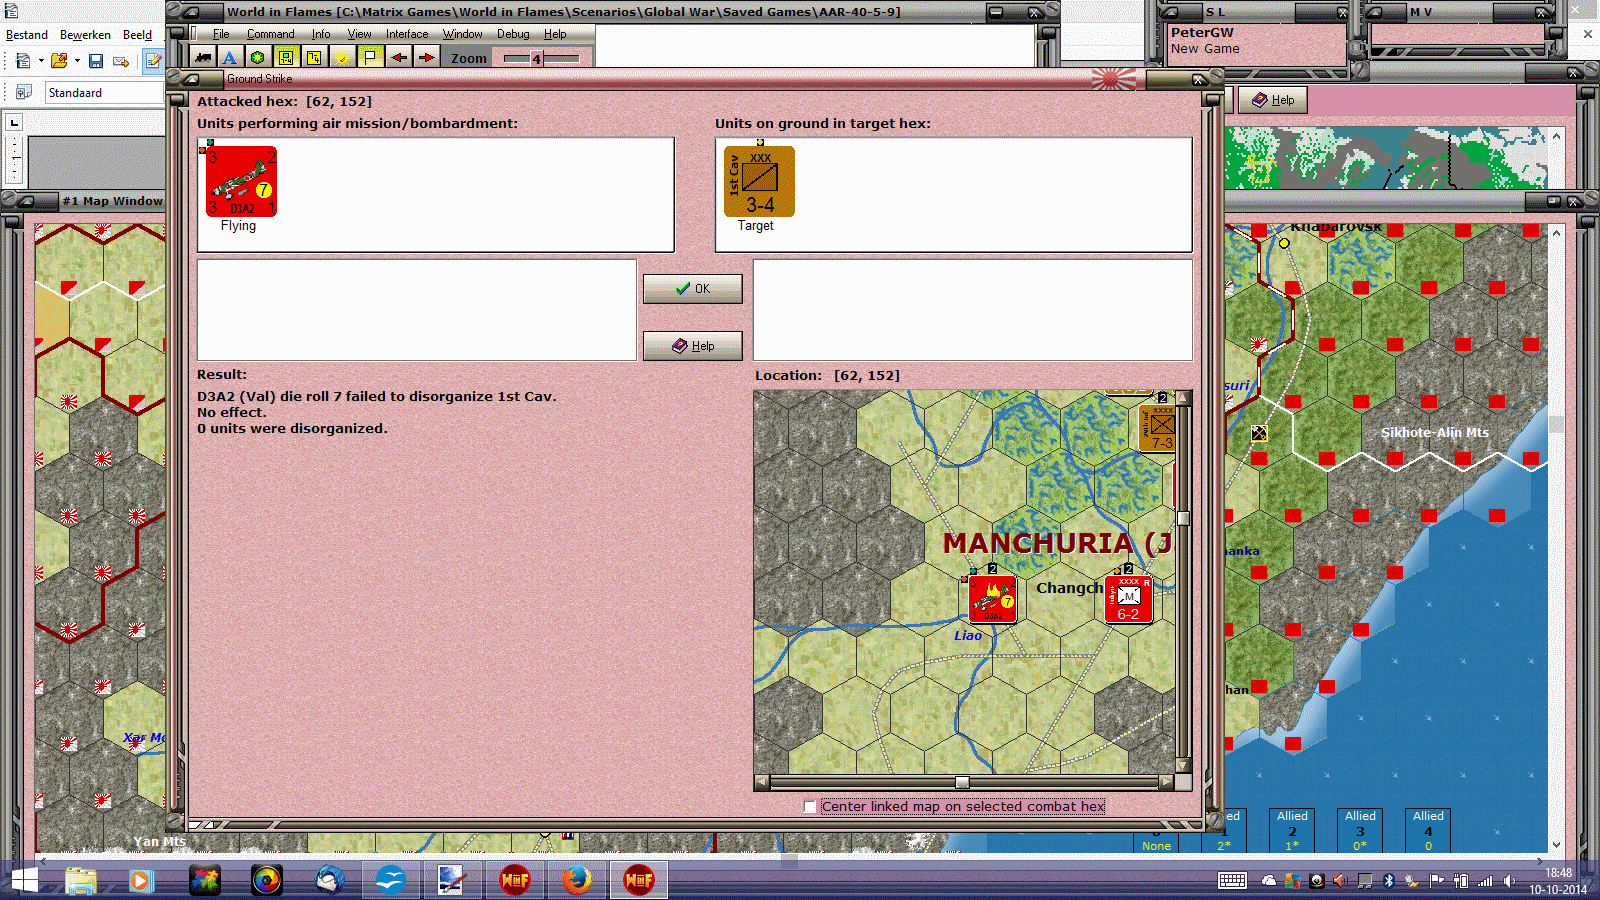Click the send mail envelope icon

tap(121, 61)
